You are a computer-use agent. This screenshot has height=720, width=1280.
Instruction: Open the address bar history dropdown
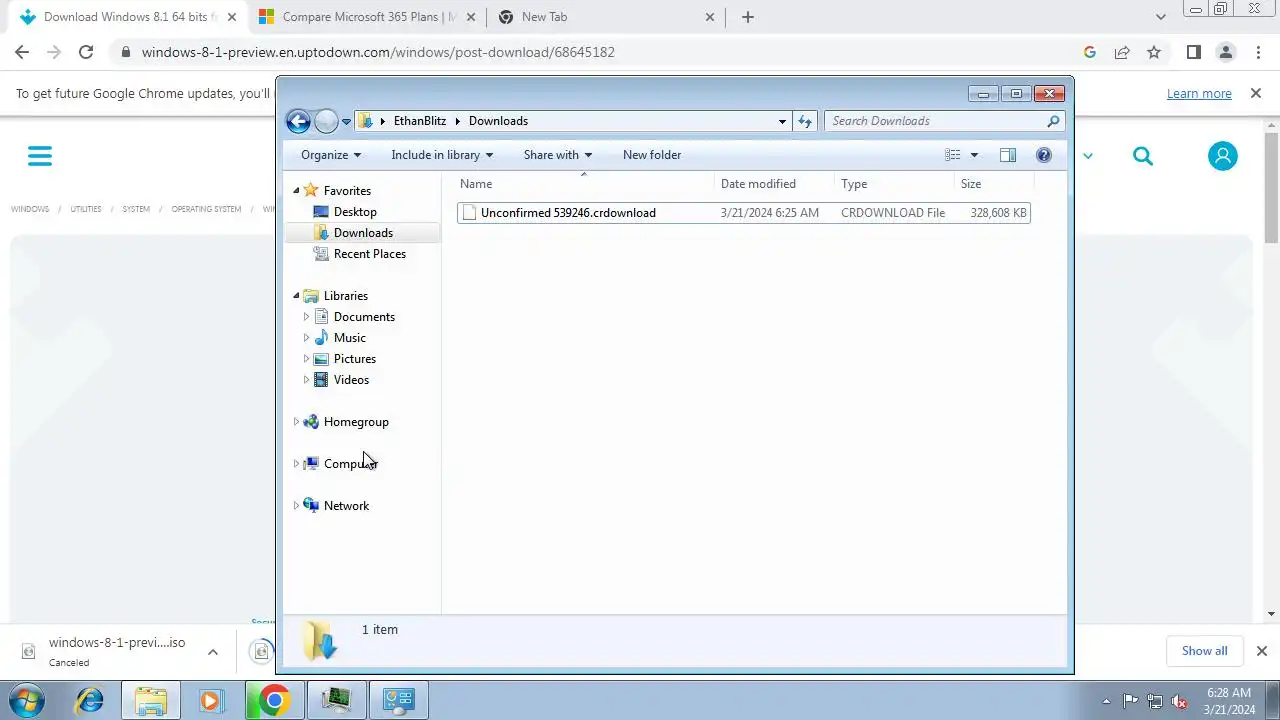(x=782, y=121)
